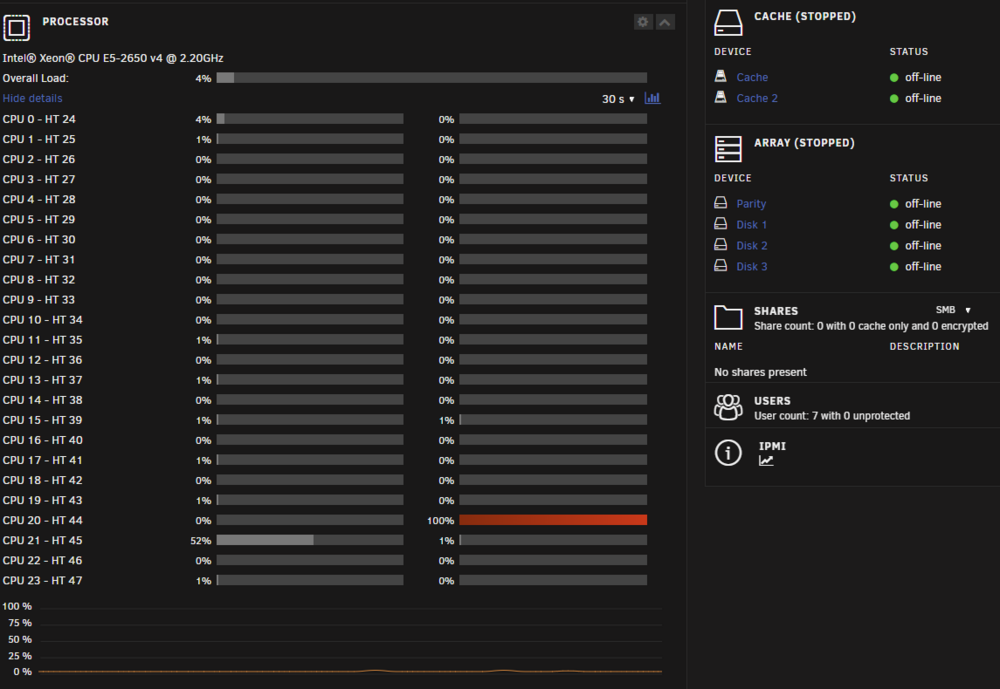Click the CPU 21 load bar
The height and width of the screenshot is (689, 1000).
tap(310, 540)
